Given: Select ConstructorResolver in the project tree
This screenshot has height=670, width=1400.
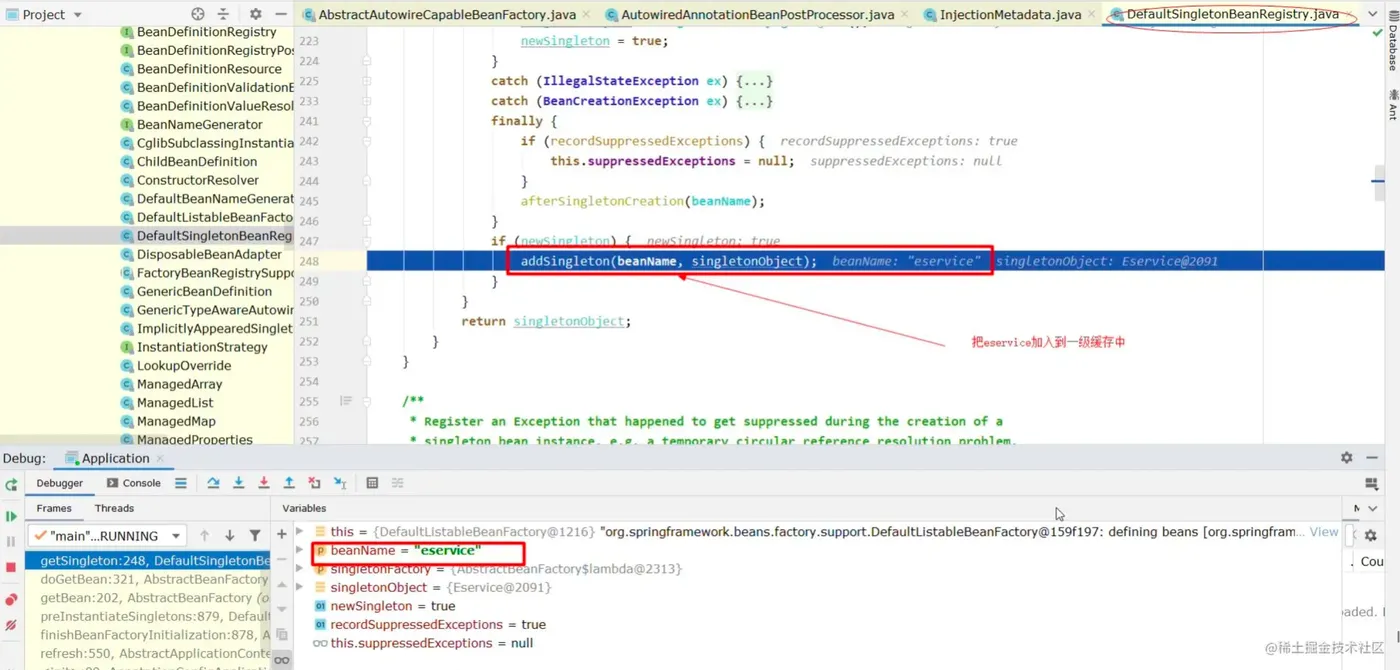Looking at the screenshot, I should (198, 180).
